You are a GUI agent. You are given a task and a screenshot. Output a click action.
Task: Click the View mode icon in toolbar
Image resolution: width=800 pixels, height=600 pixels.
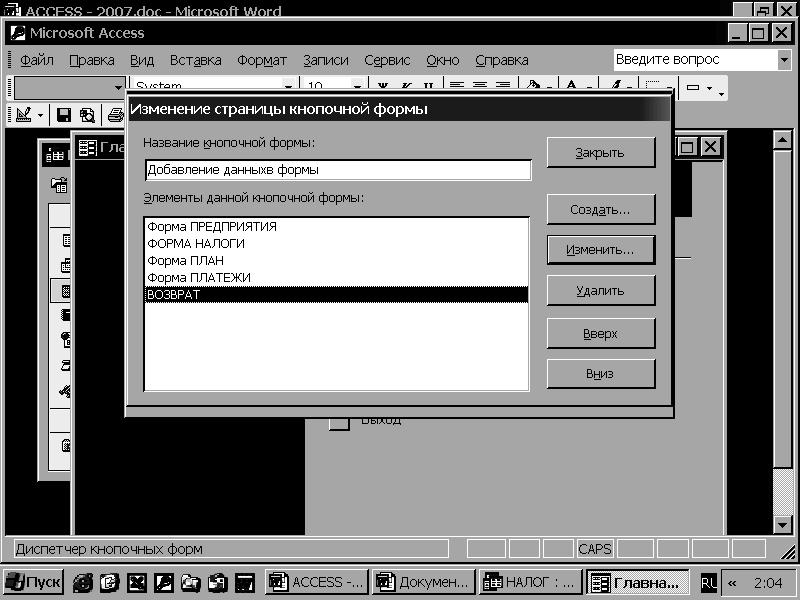pos(23,115)
